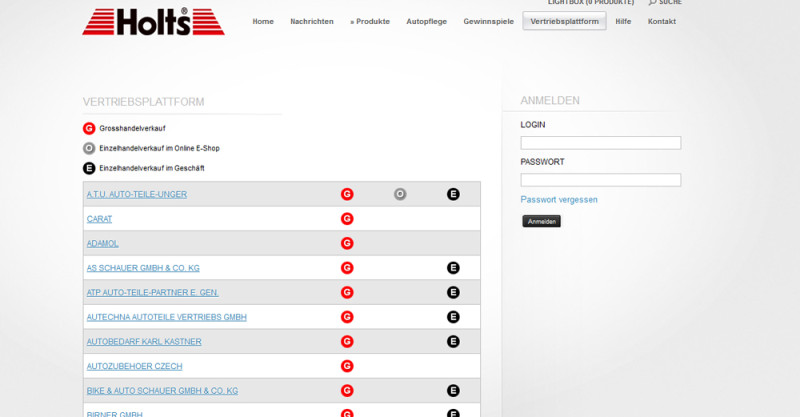Click G icon in Autobedarf Karl Kastner row
Screen dimensions: 800x417
pos(347,341)
